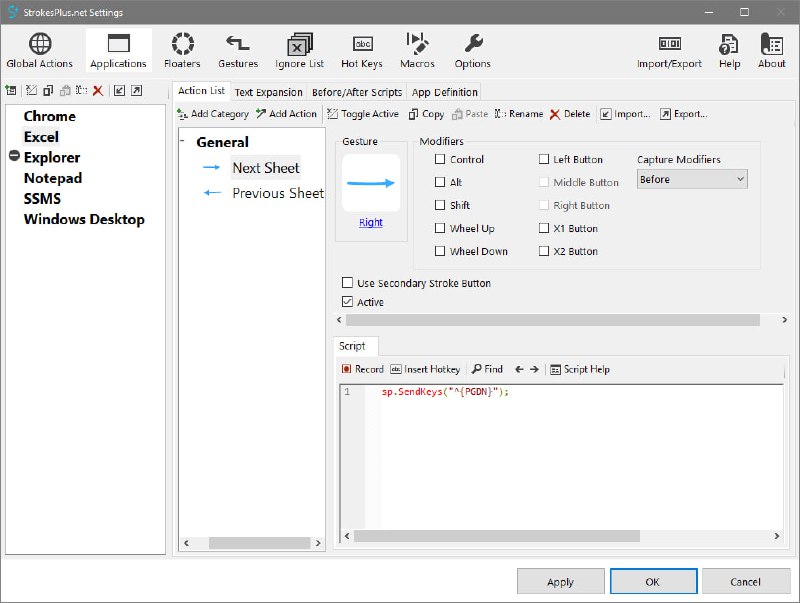Click the Right gesture link

[x=370, y=222]
